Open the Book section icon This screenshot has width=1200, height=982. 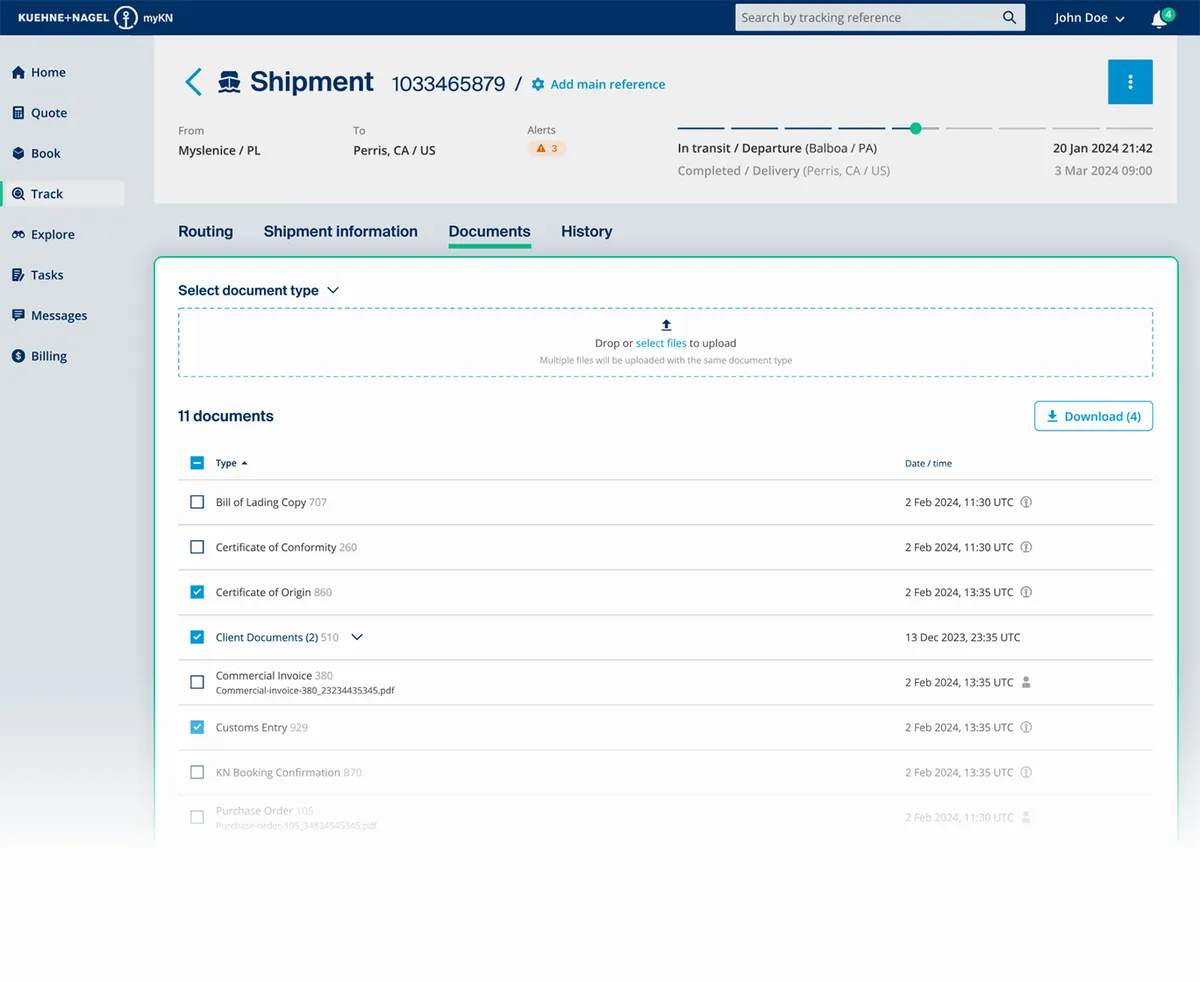(x=17, y=153)
